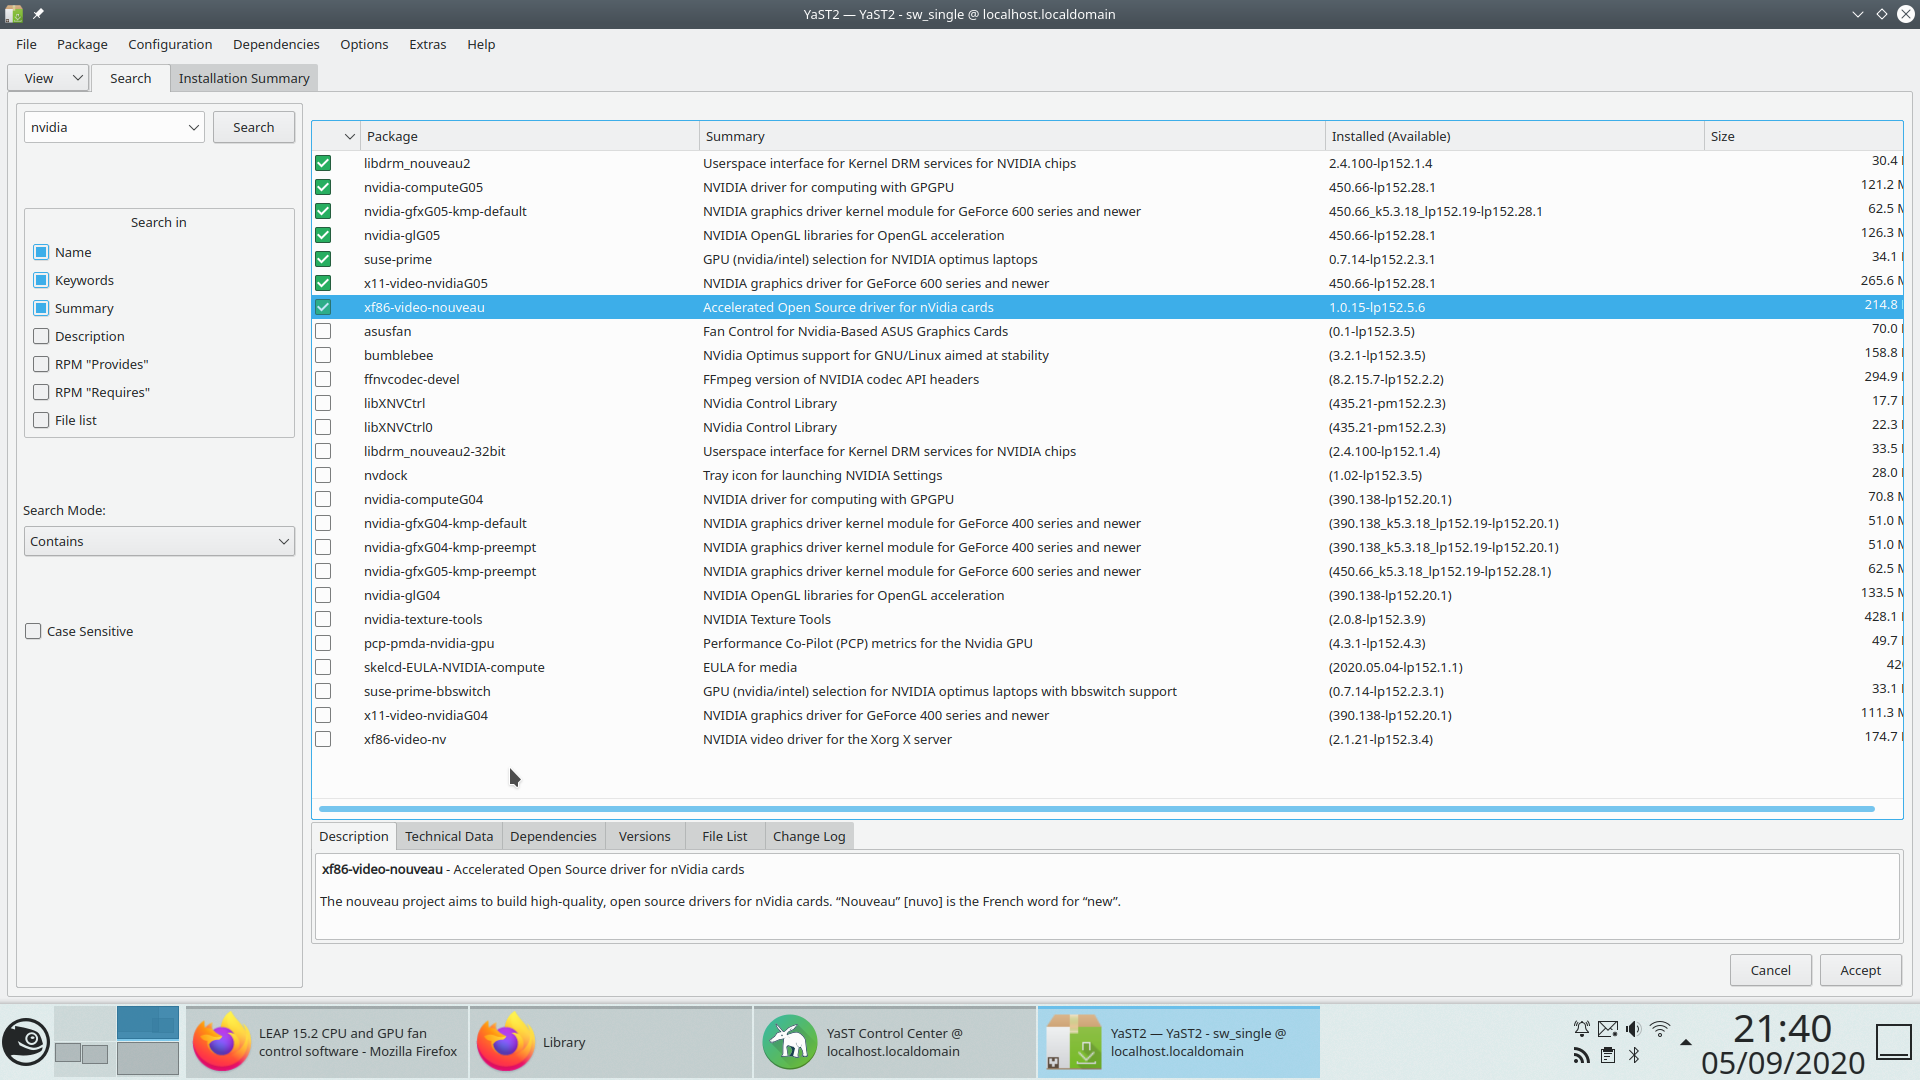
Task: Open the Dependencies menu
Action: pyautogui.click(x=276, y=44)
